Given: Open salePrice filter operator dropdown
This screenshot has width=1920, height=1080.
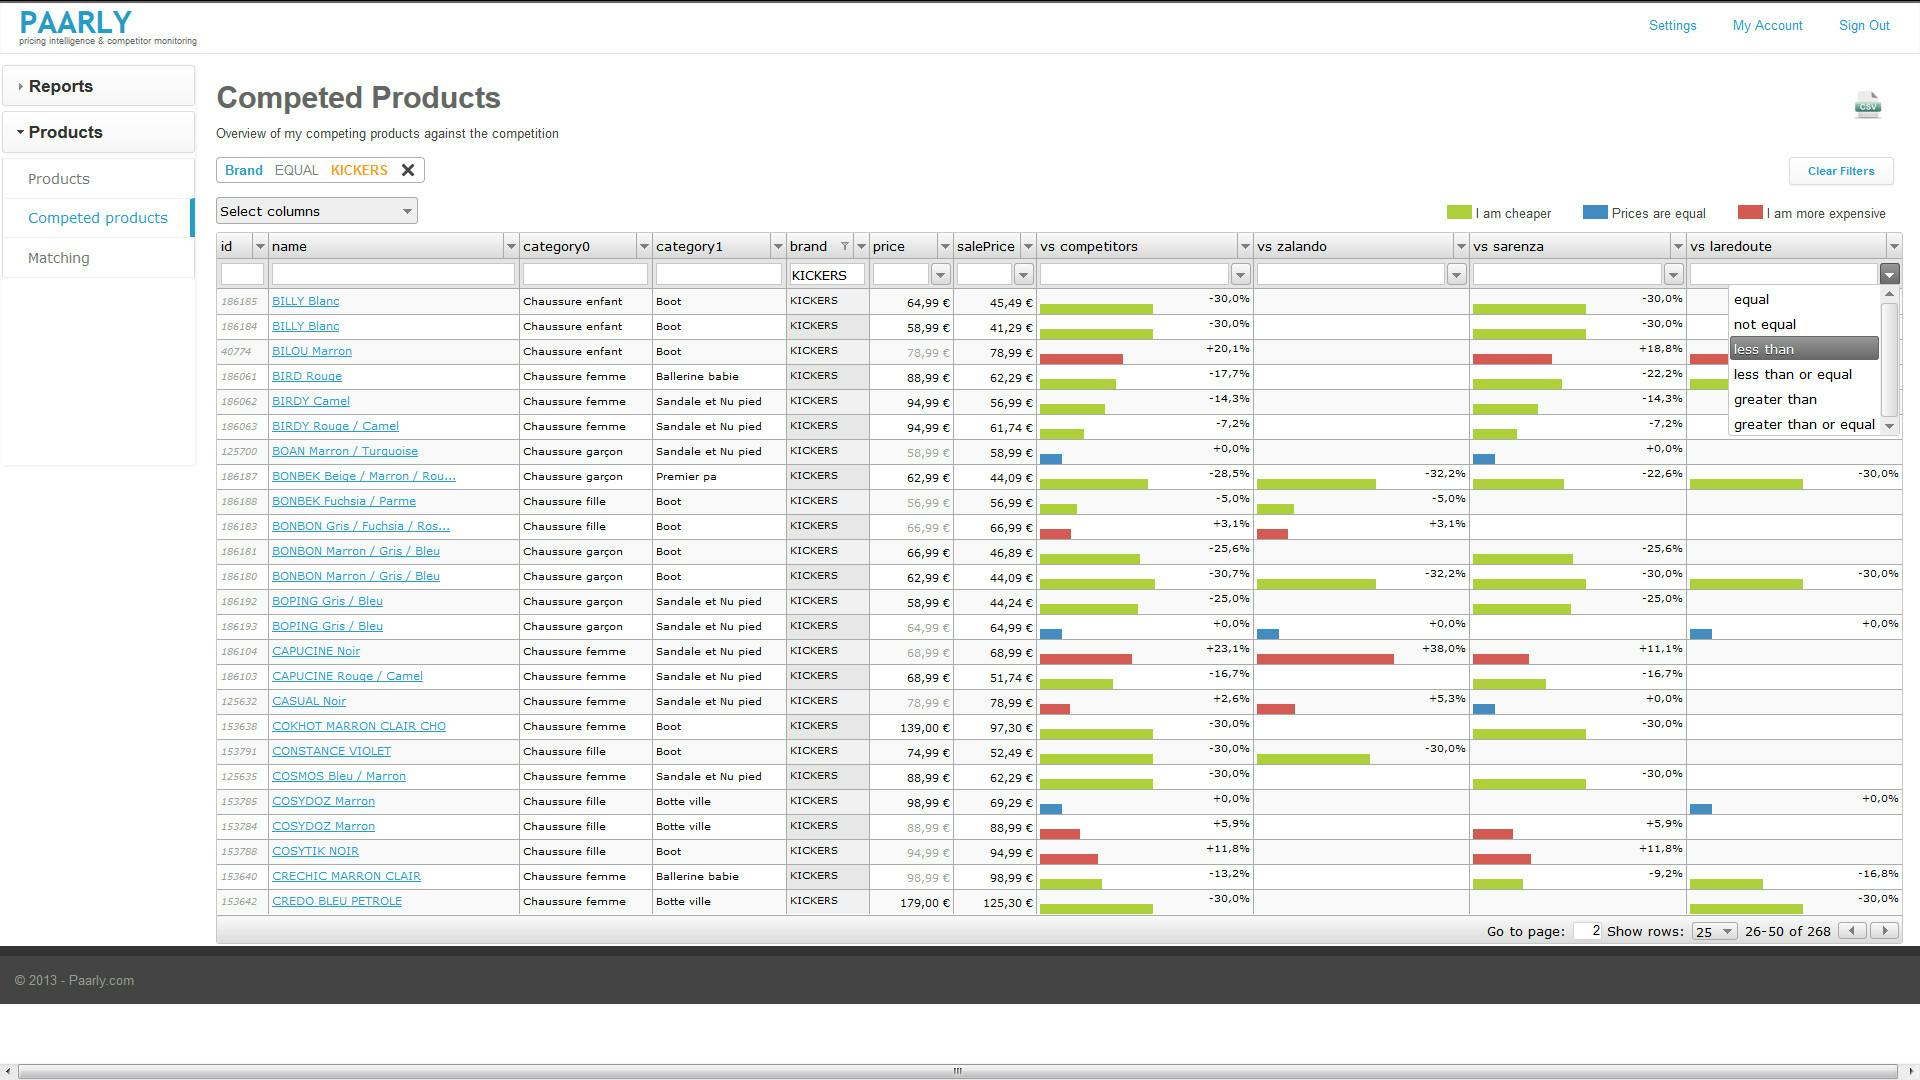Looking at the screenshot, I should (1023, 274).
